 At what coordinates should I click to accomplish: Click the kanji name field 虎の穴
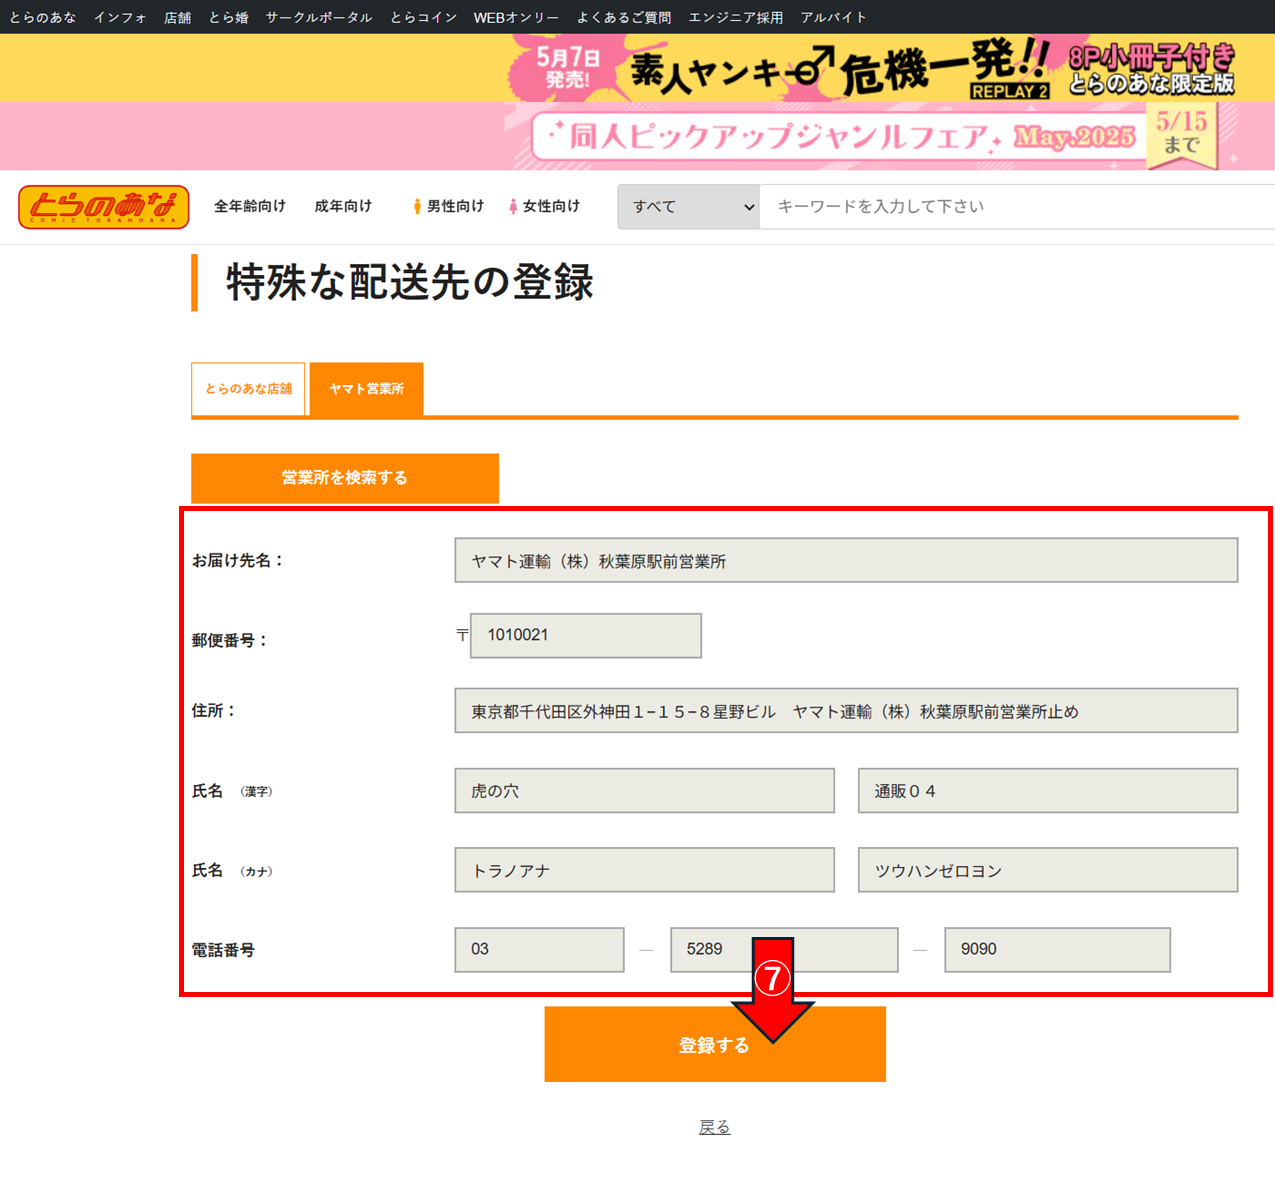point(645,791)
